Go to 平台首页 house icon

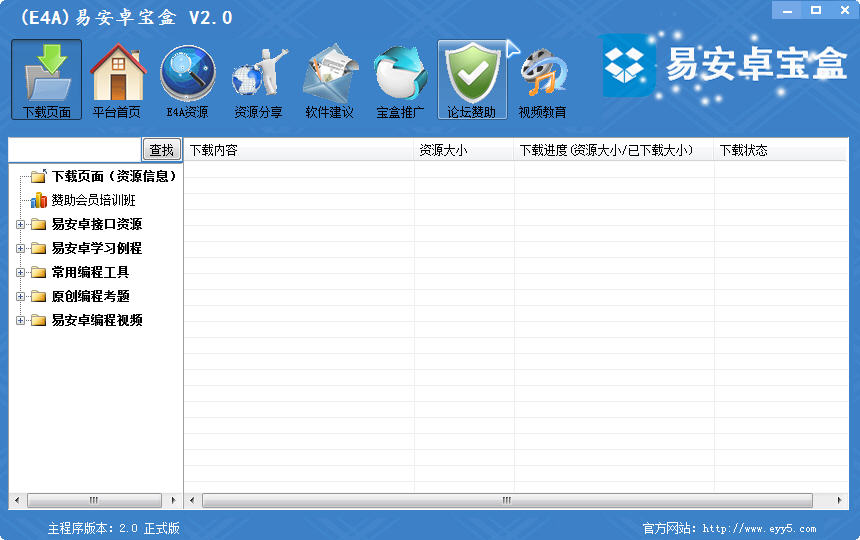coord(117,79)
